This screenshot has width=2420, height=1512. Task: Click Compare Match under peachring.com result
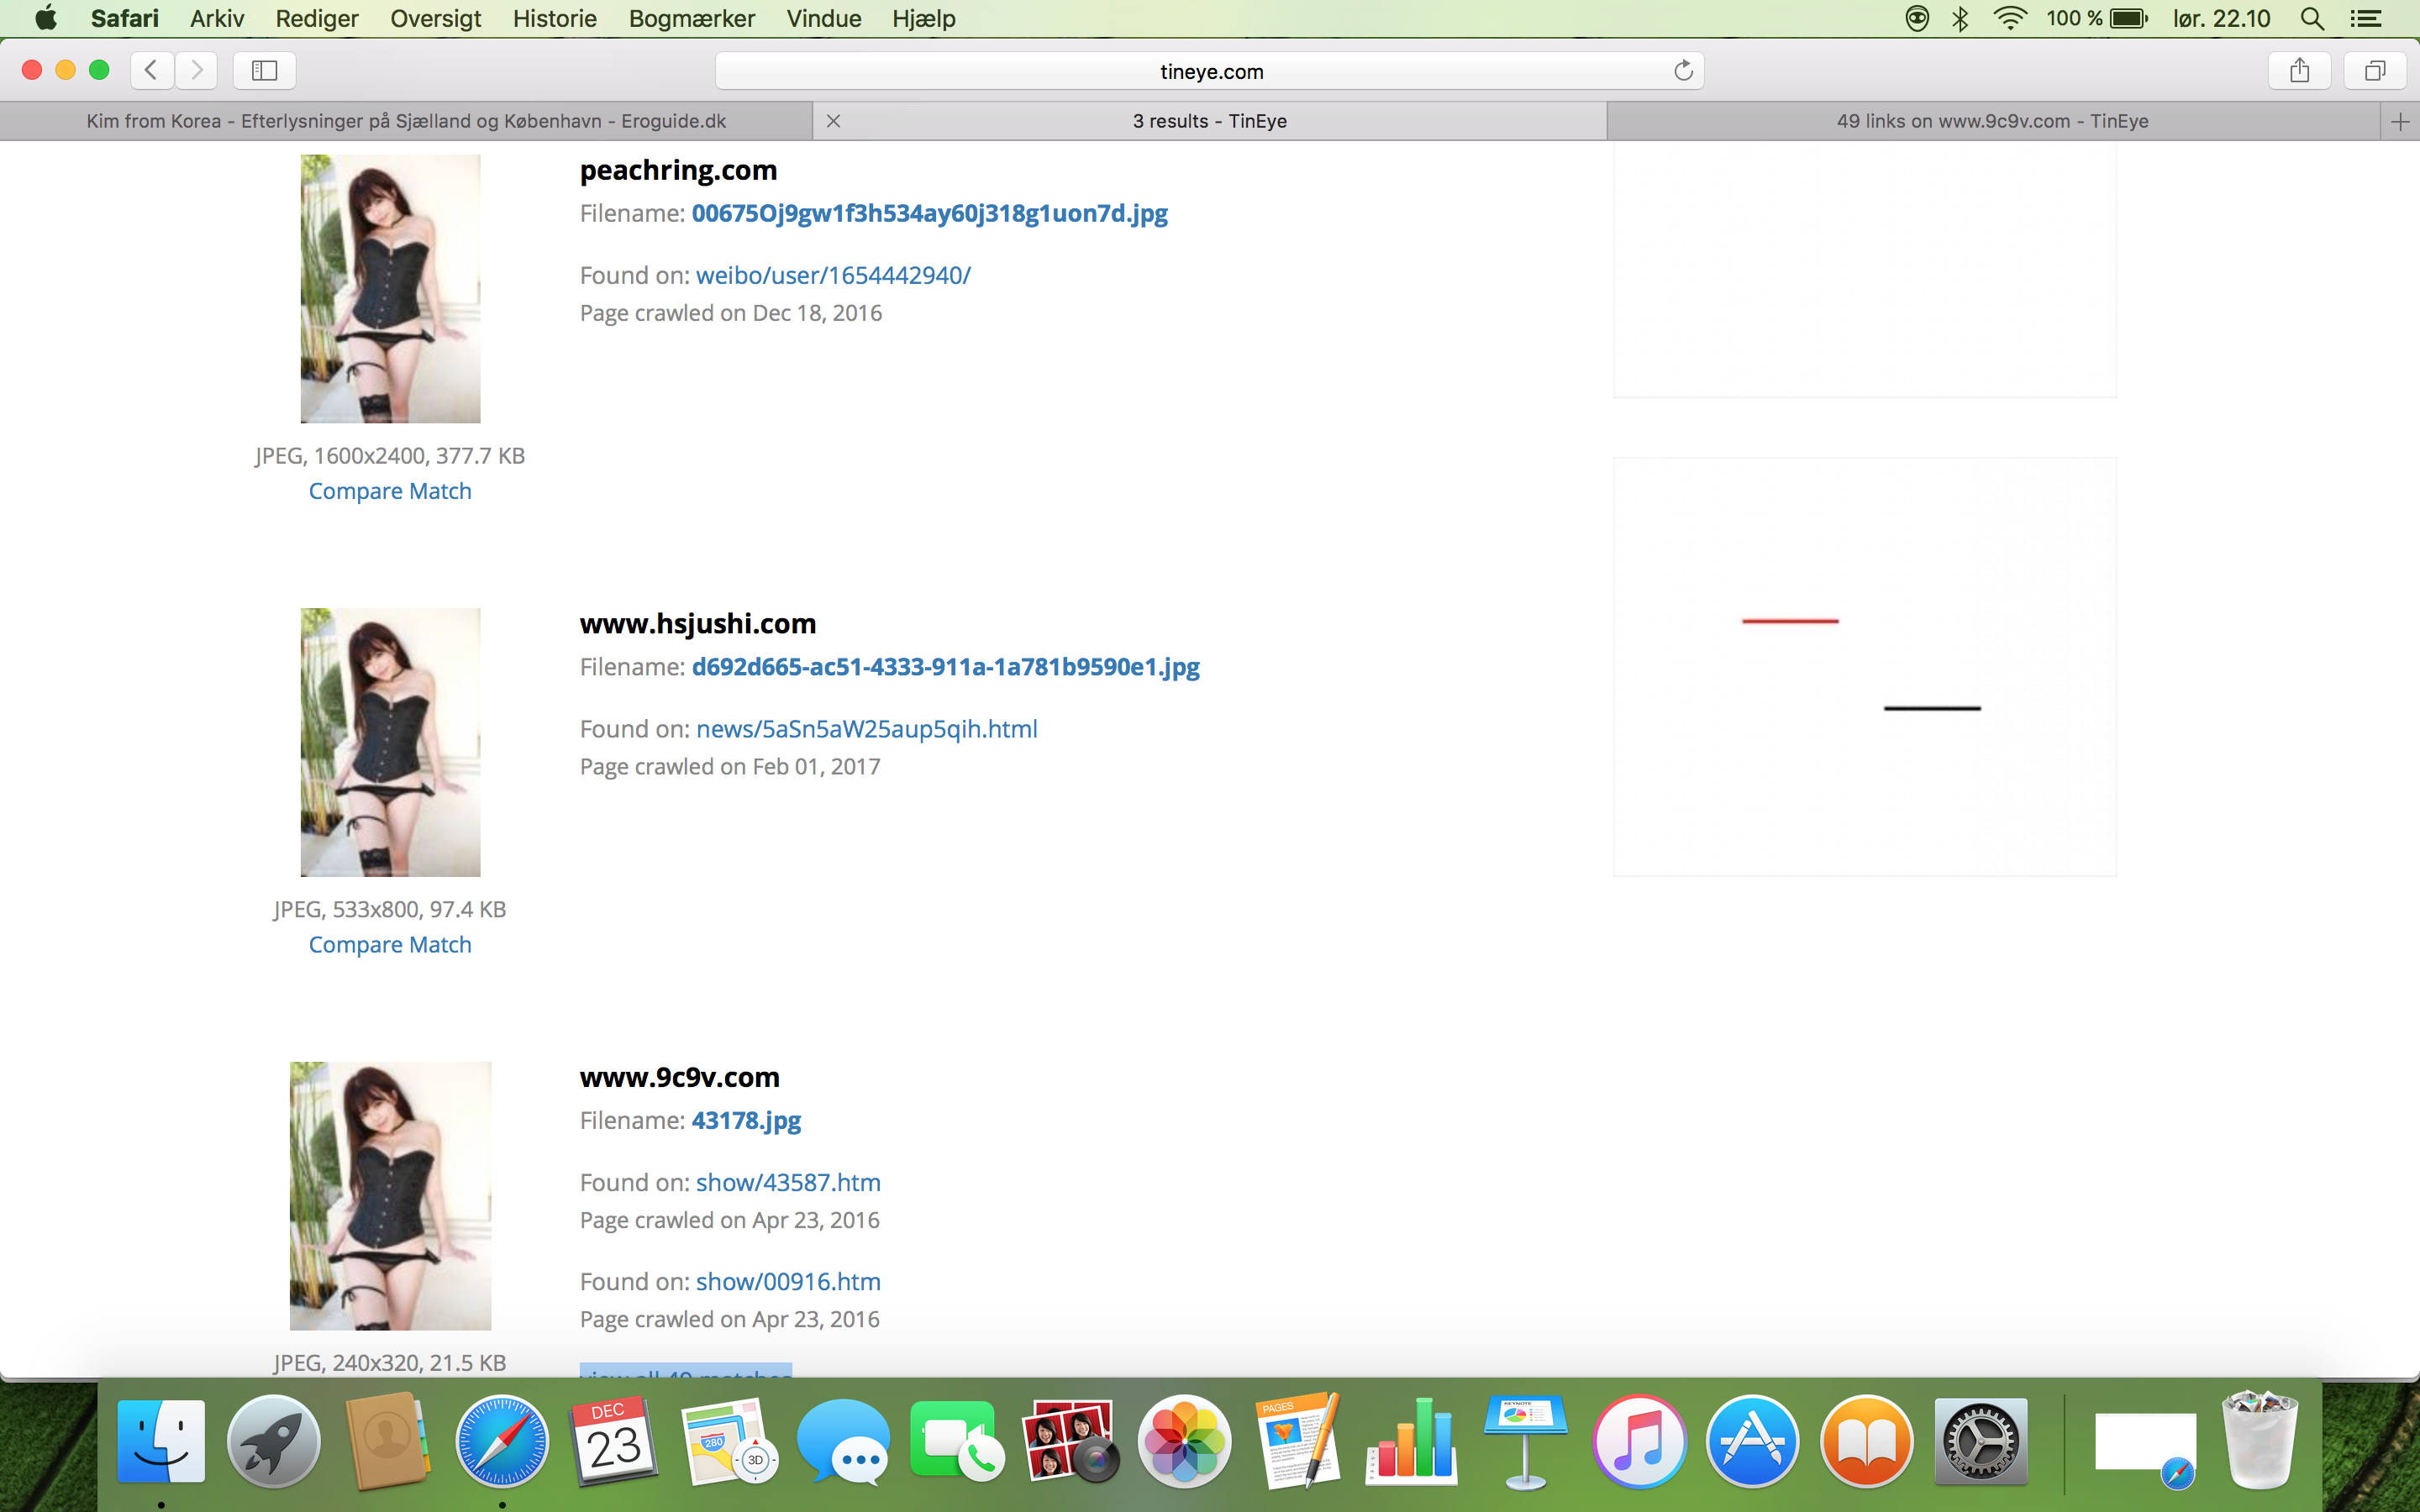click(390, 491)
